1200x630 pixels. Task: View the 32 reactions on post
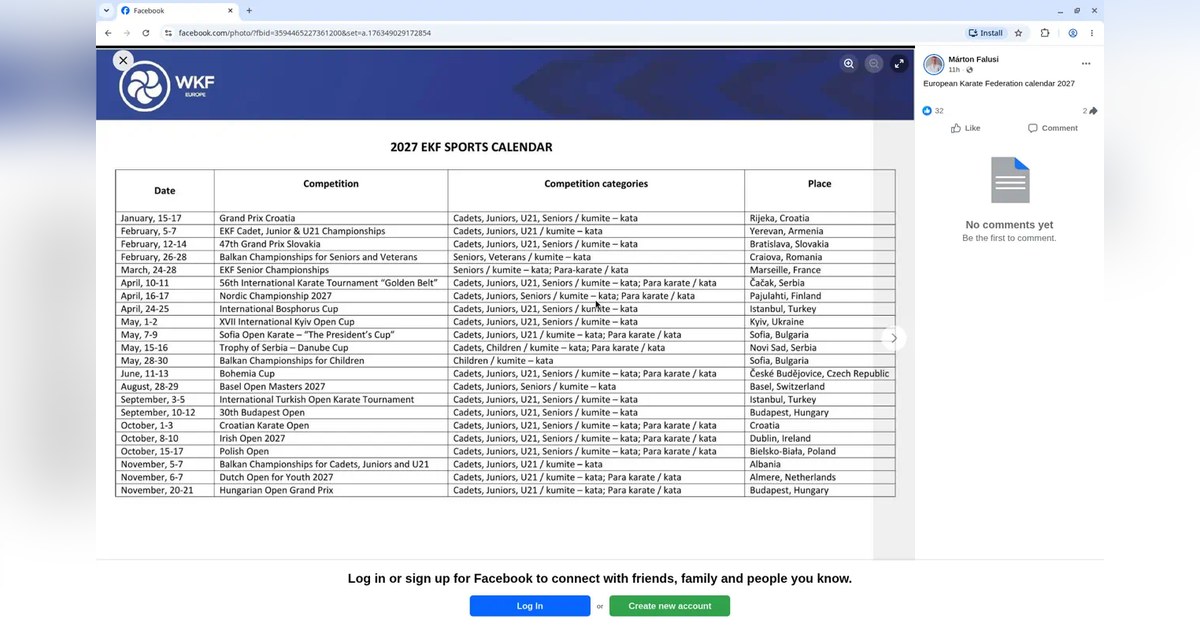933,111
